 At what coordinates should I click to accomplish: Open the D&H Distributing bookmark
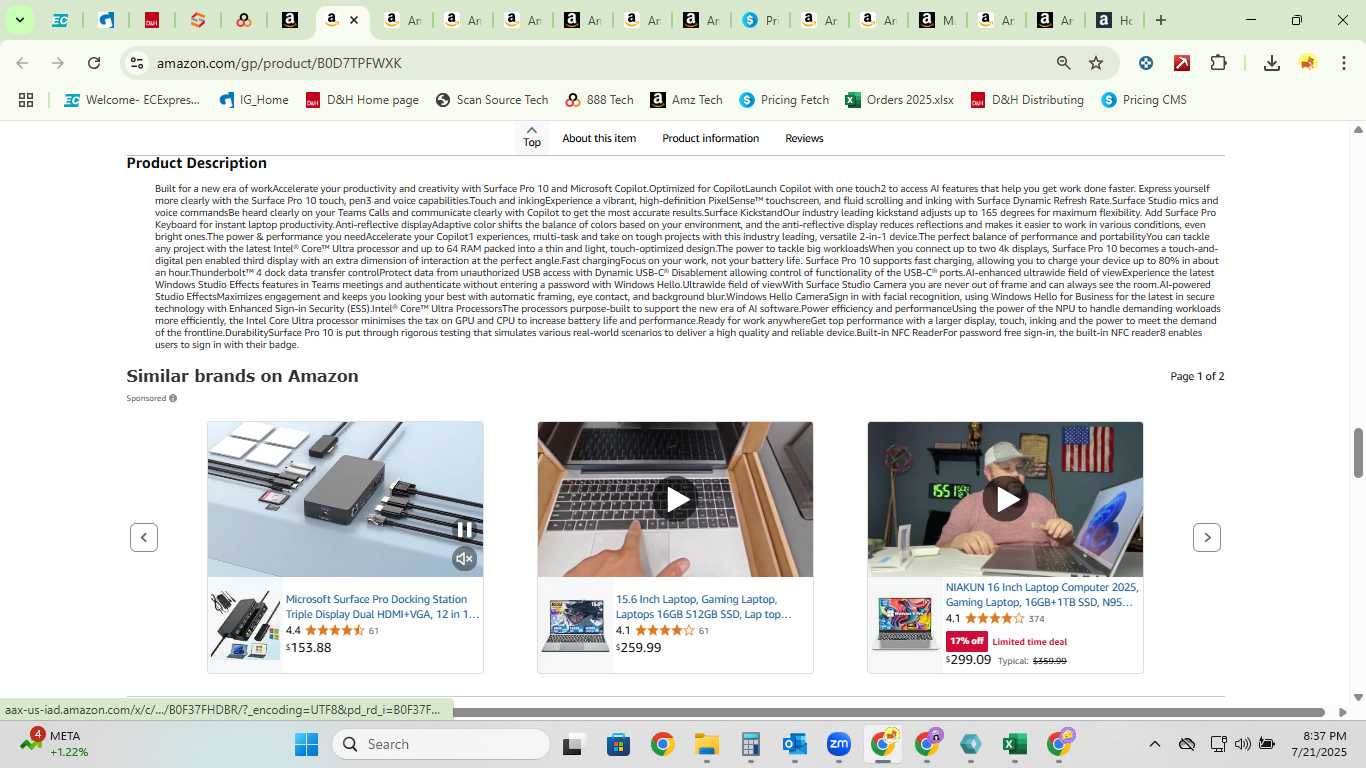1026,100
